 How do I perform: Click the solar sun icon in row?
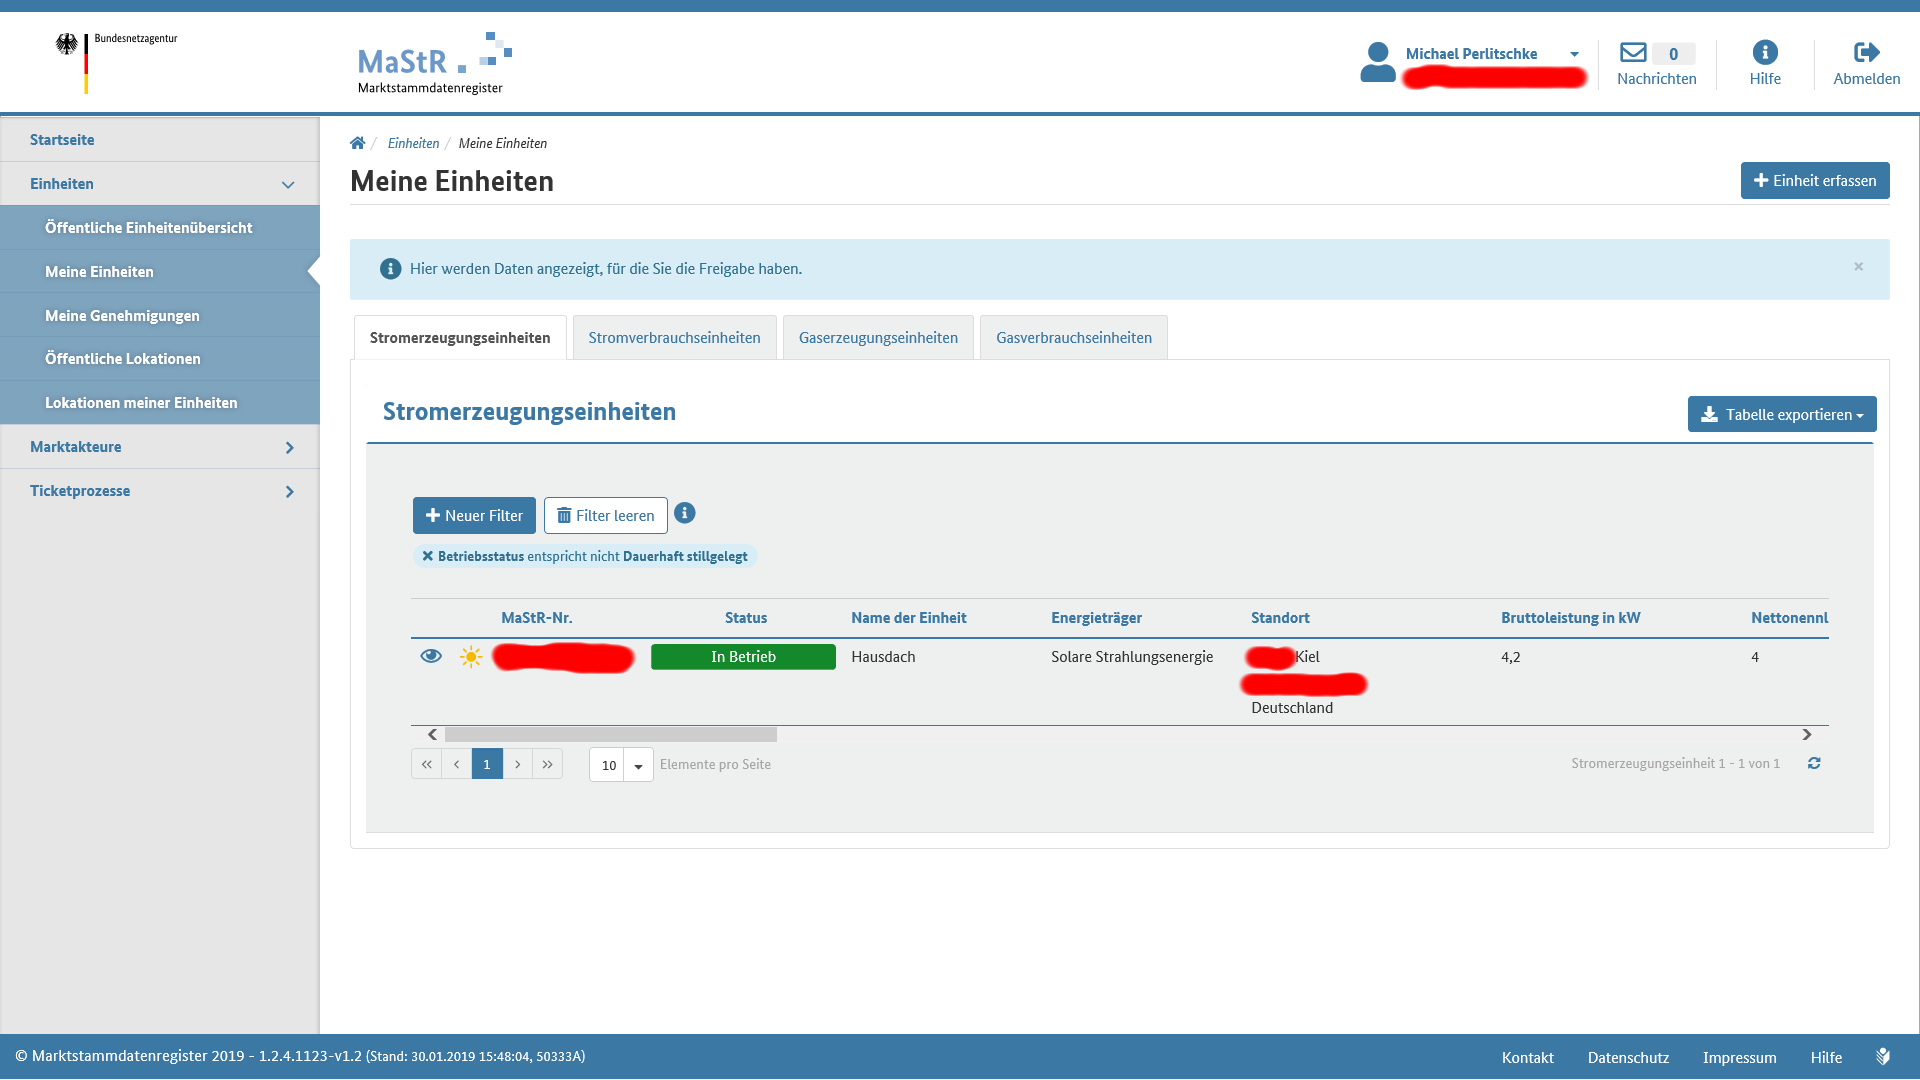tap(471, 657)
